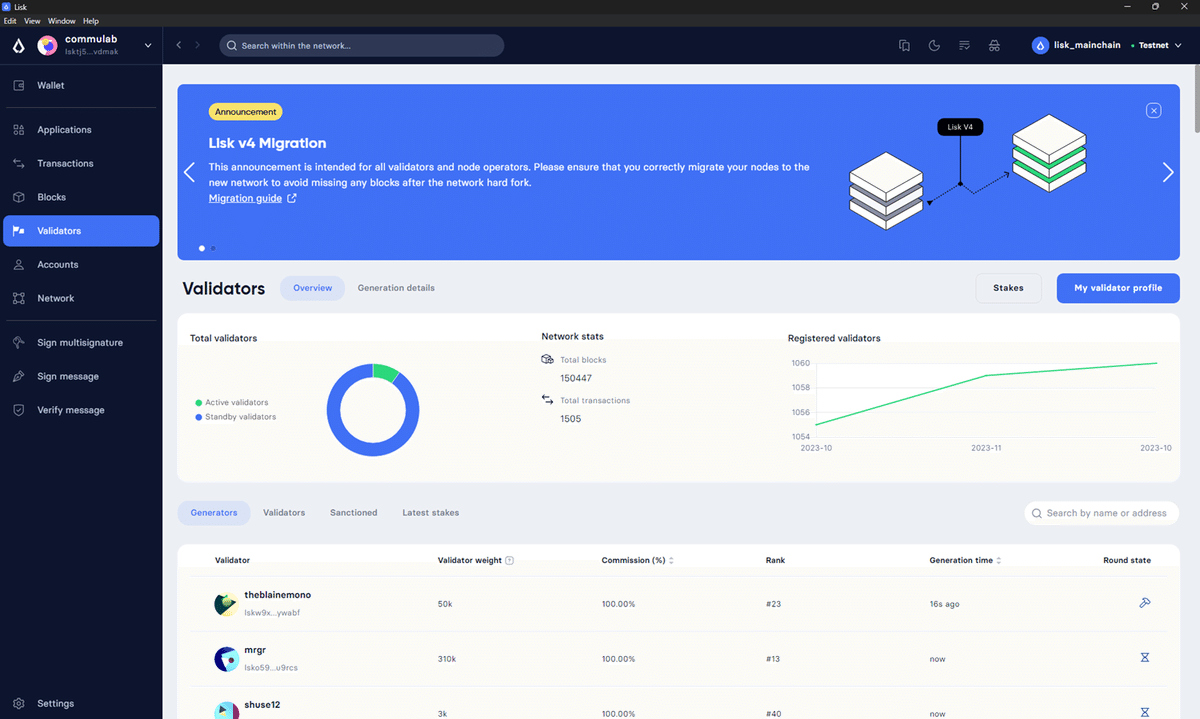The image size is (1200, 719).
Task: Open the lisk_mainchain Testnet network dropdown
Action: click(1108, 45)
